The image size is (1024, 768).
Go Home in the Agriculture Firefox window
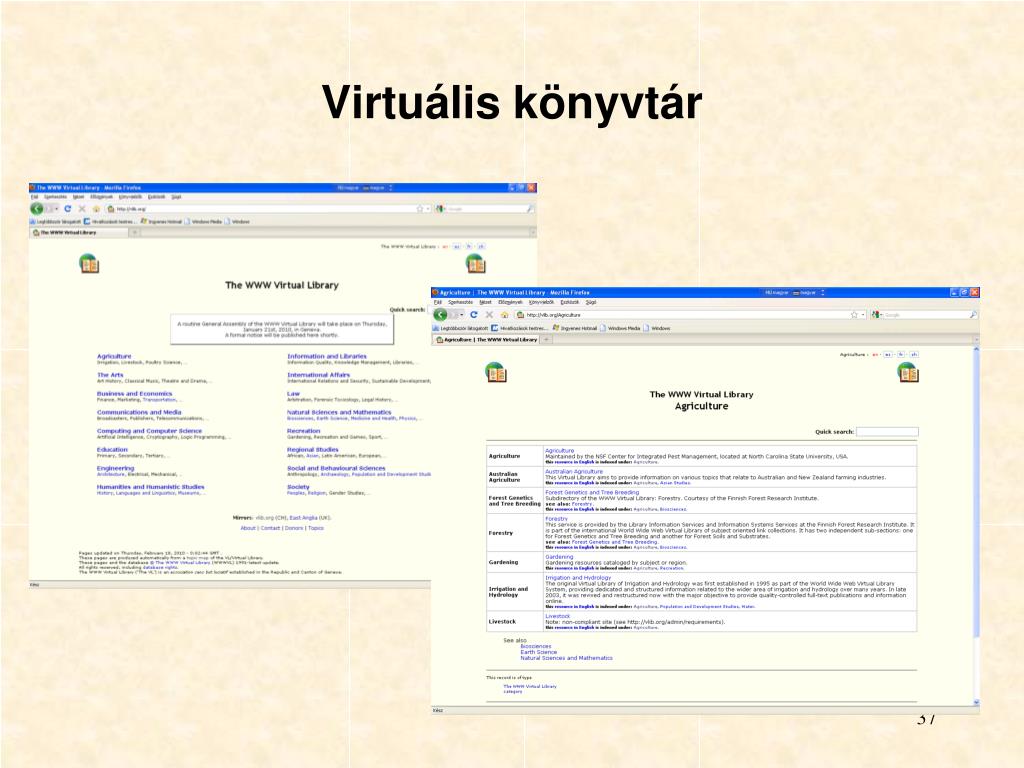(x=504, y=315)
